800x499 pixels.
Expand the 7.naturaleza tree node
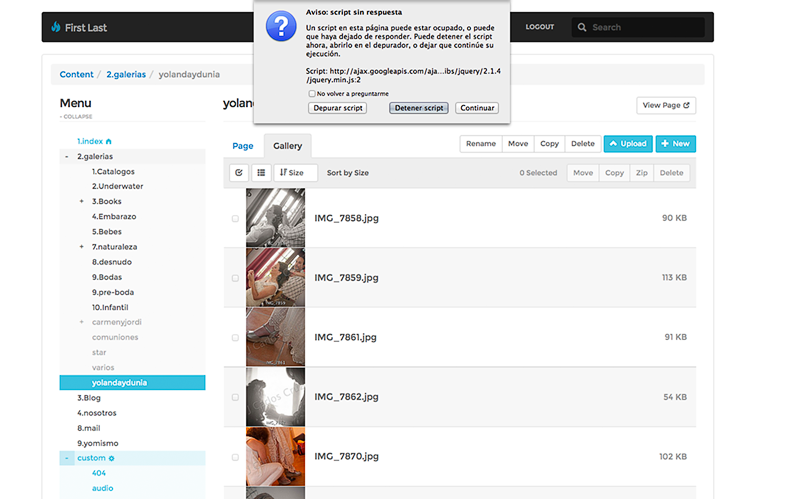[82, 247]
